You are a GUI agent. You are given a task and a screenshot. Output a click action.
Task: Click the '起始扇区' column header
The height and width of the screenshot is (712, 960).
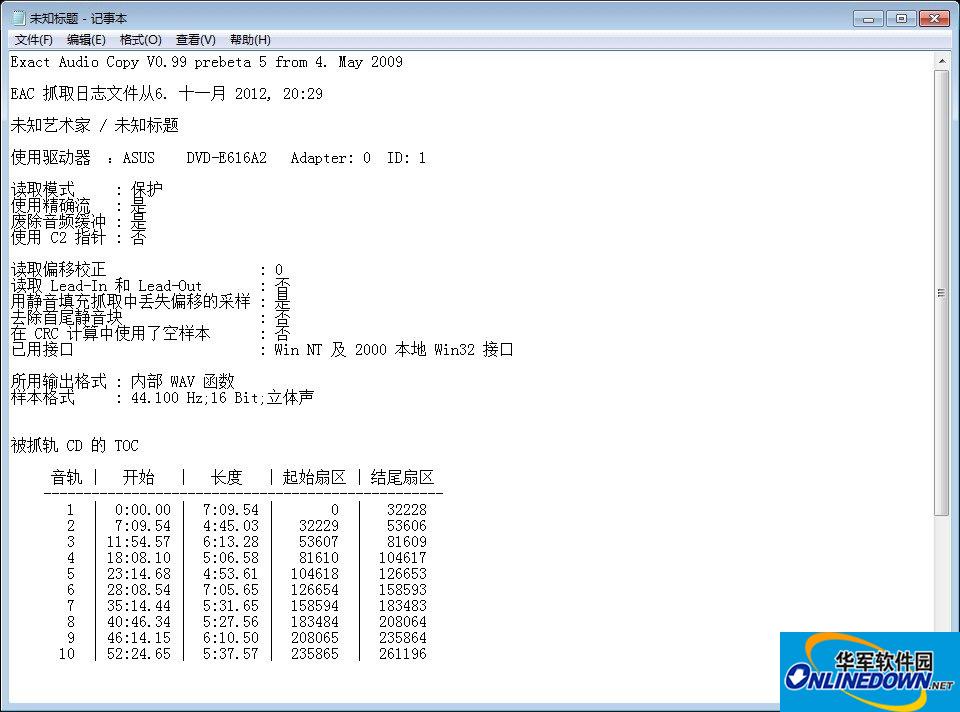(x=314, y=477)
